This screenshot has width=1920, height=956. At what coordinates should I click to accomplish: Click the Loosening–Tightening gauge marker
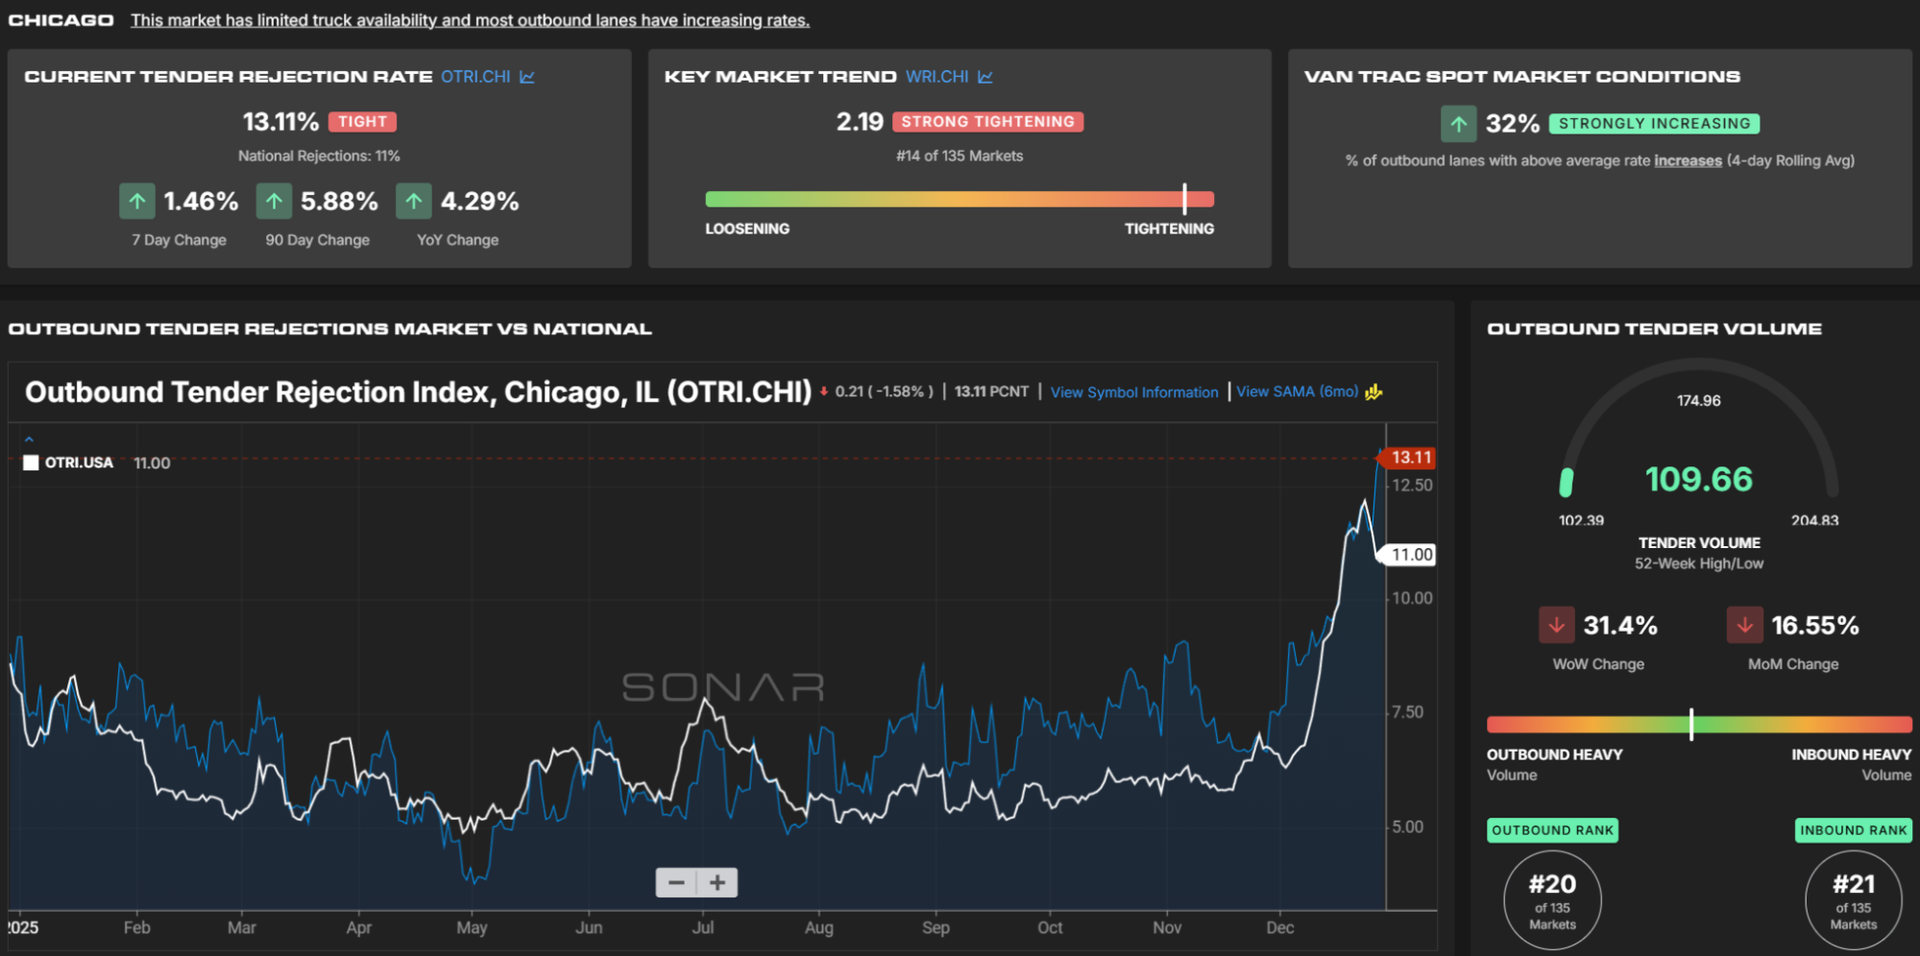[x=1184, y=198]
